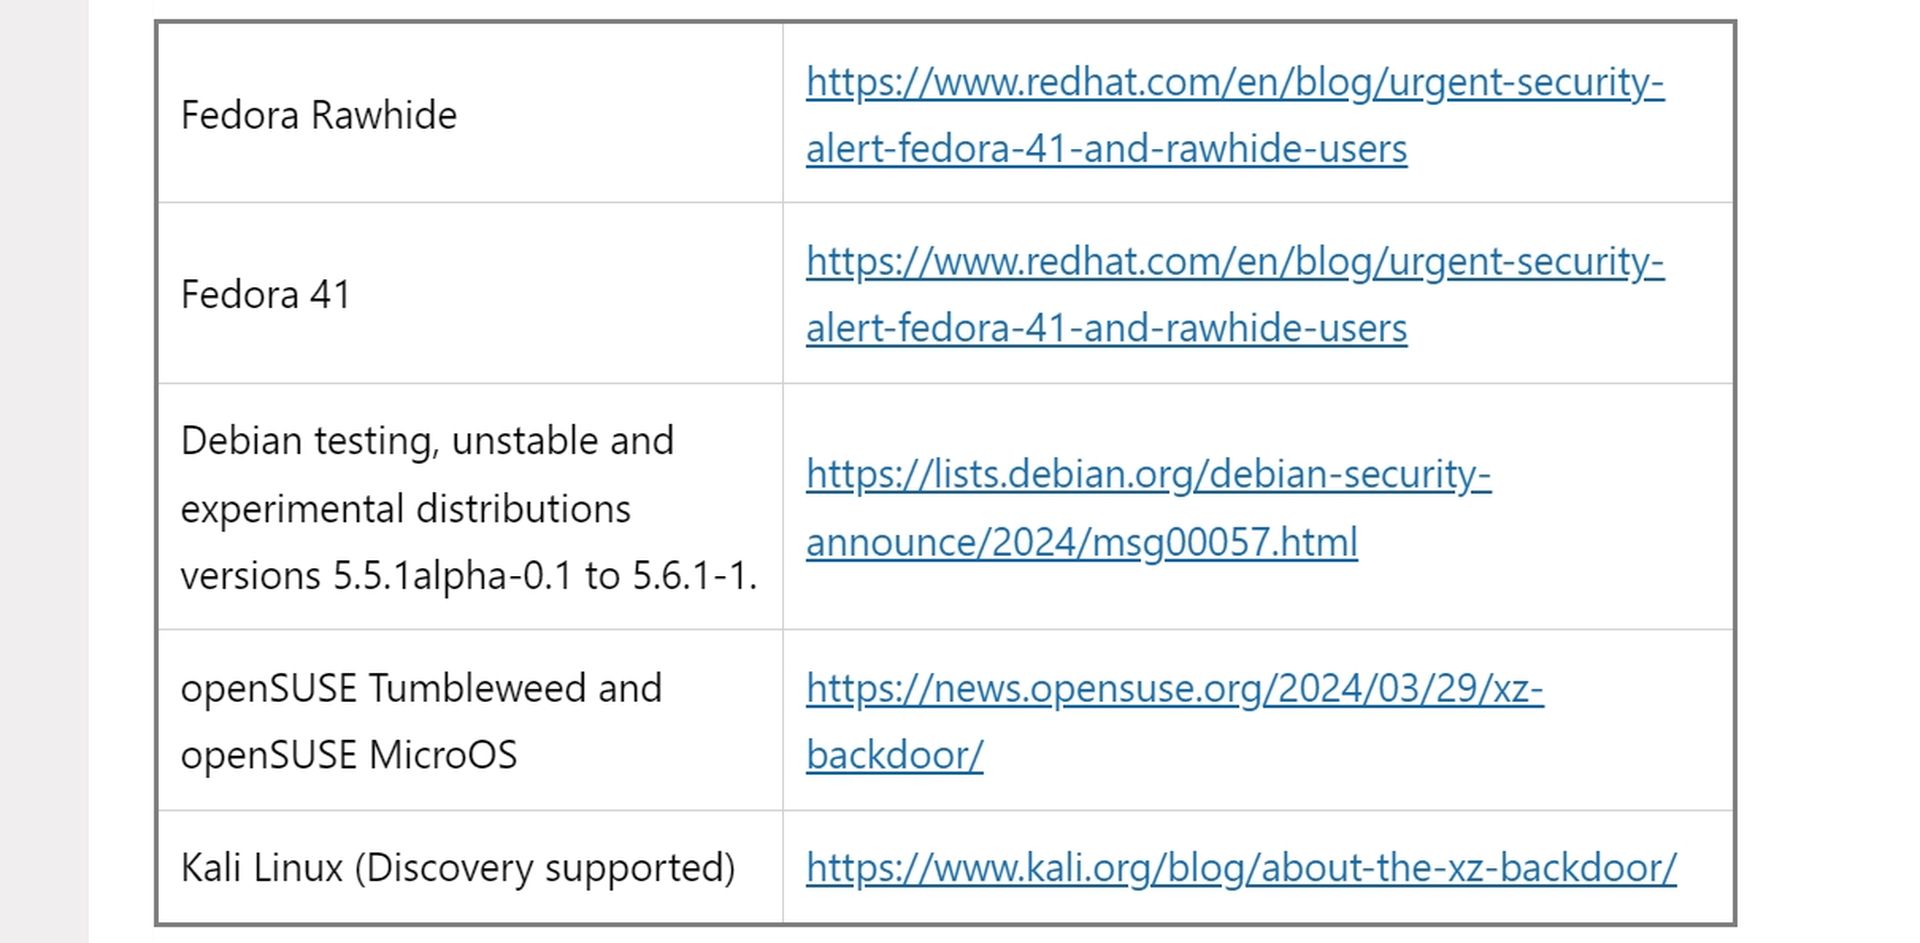Image resolution: width=1920 pixels, height=943 pixels.
Task: Click 'alert-fedora-41-and-rawhide-users' link text in Fedora 41 row
Action: pyautogui.click(x=1106, y=328)
